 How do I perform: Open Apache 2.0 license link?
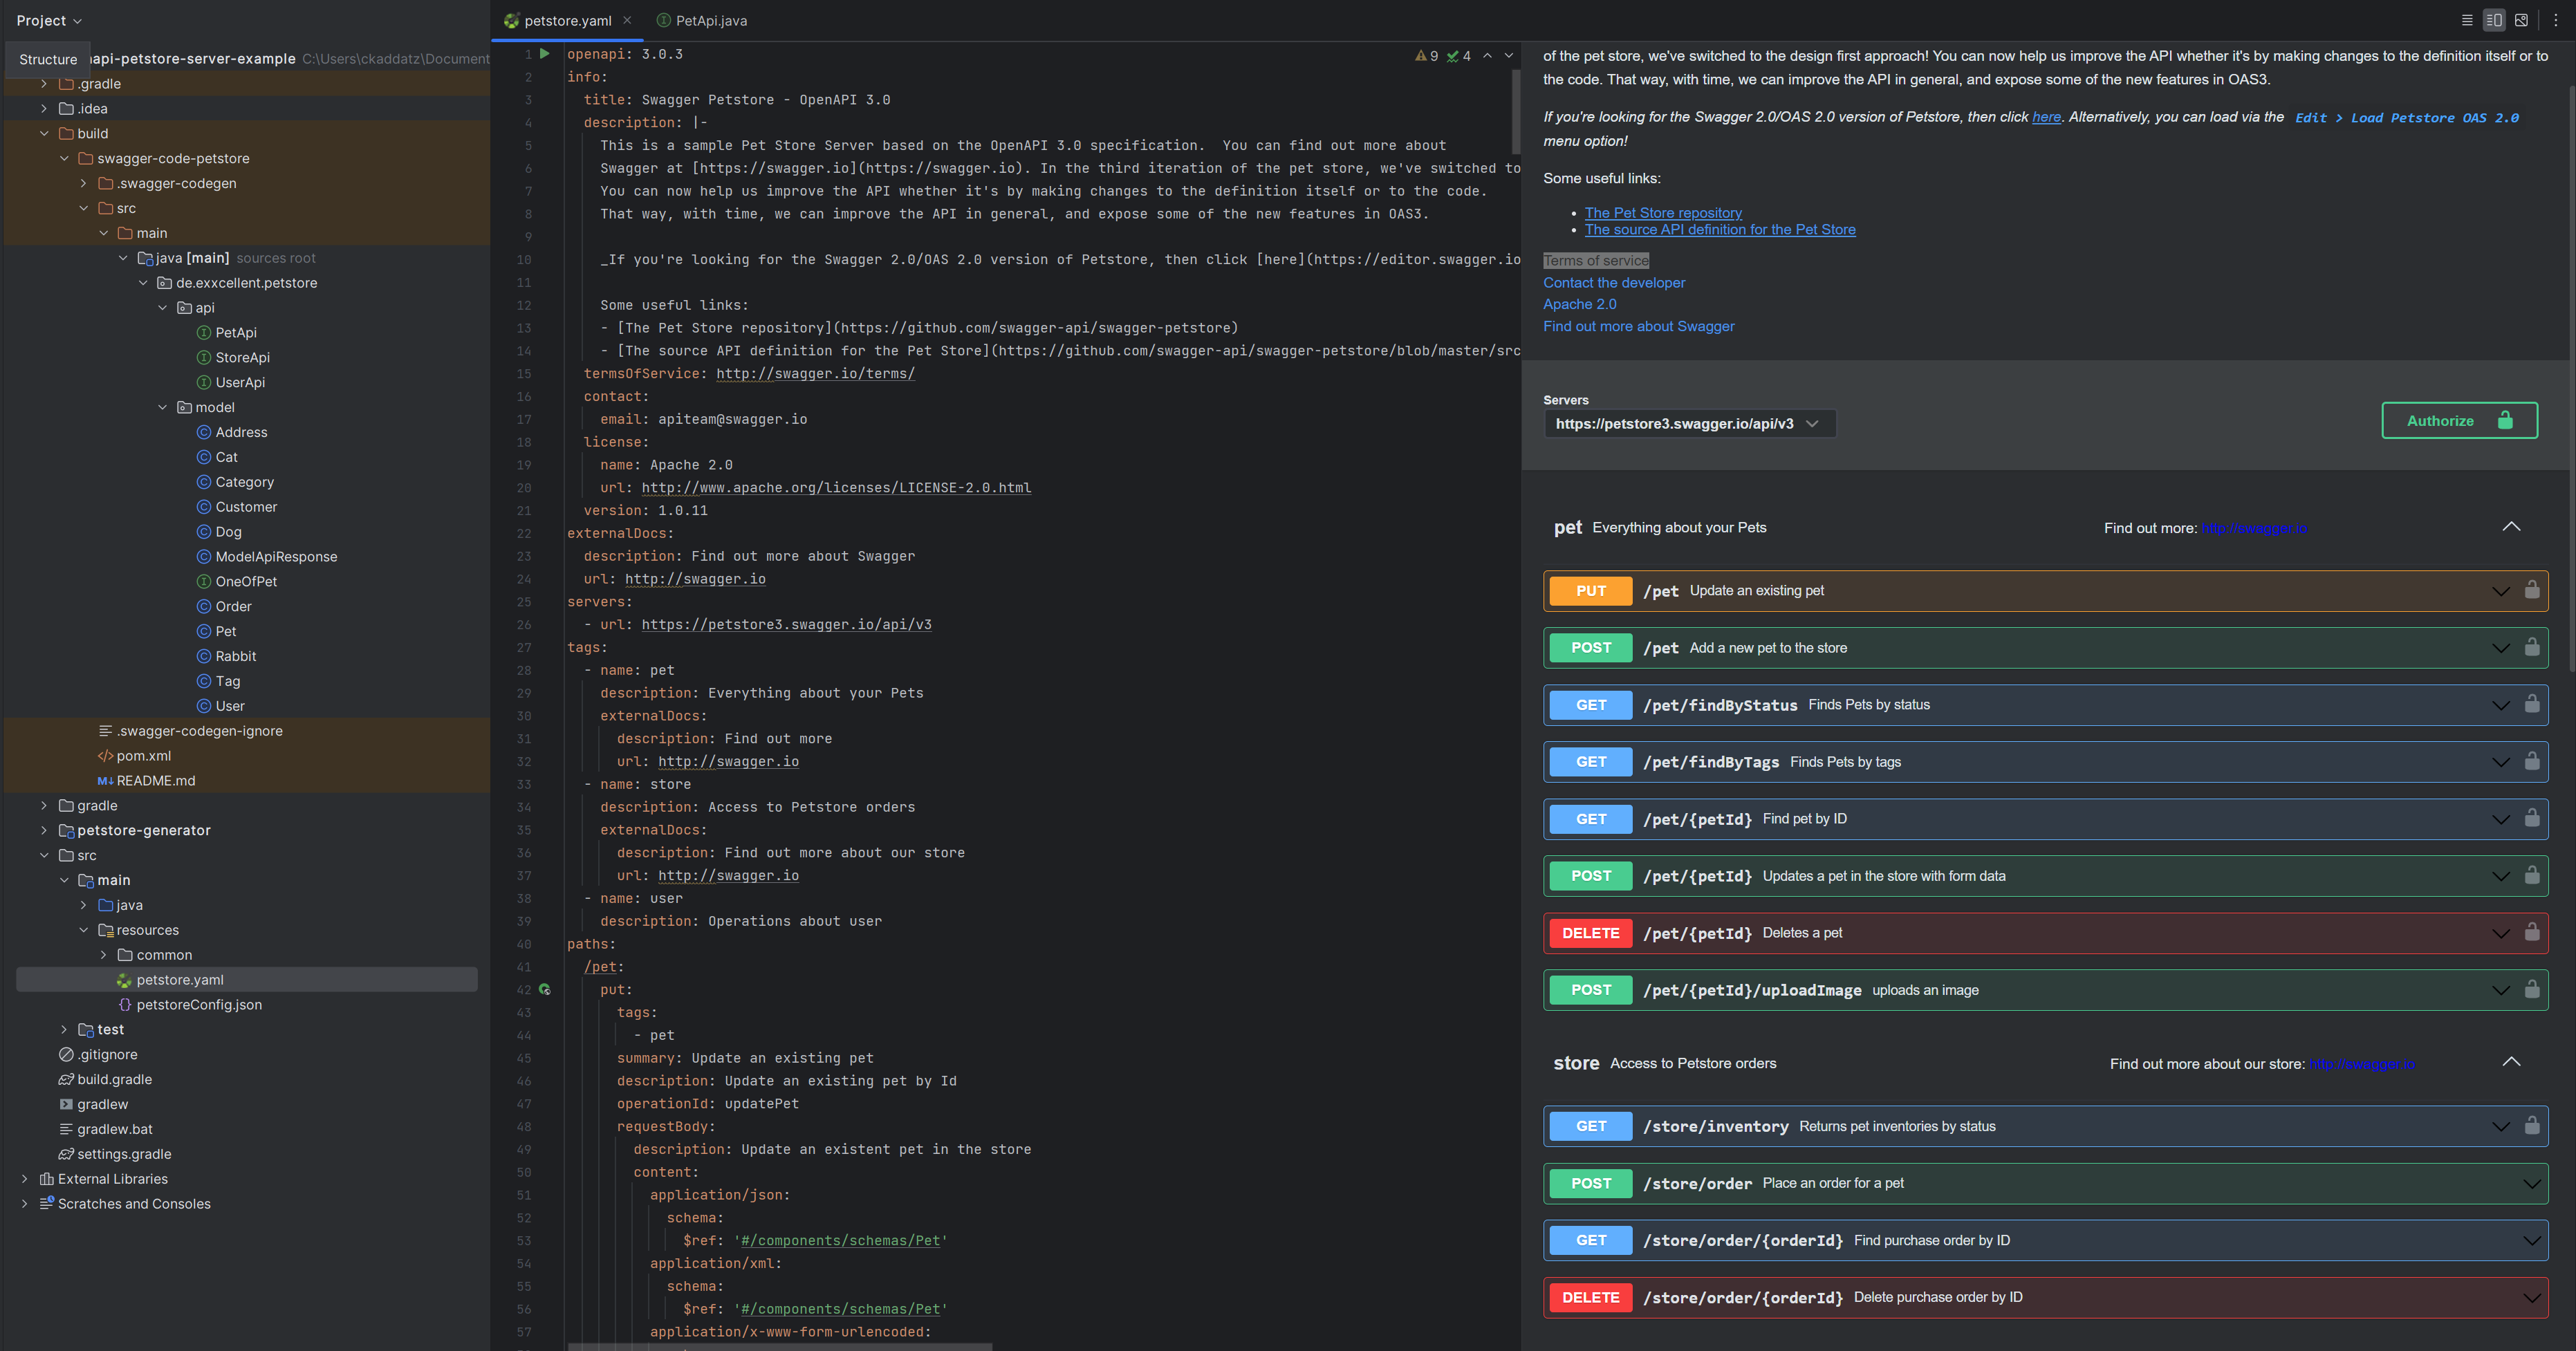pyautogui.click(x=1579, y=305)
